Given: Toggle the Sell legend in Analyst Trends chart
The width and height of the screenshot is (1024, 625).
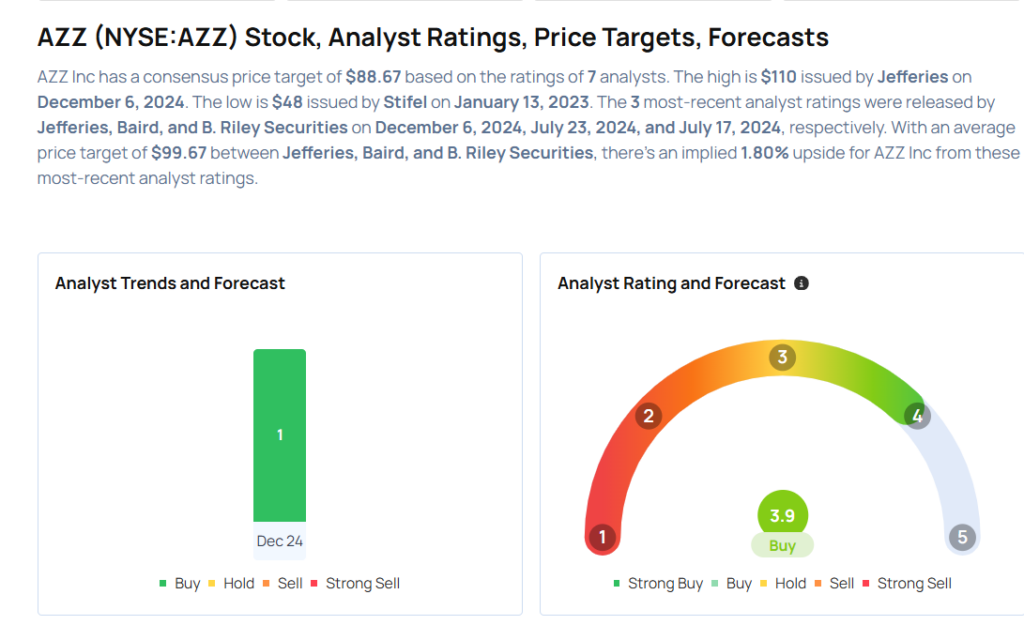Looking at the screenshot, I should point(283,583).
